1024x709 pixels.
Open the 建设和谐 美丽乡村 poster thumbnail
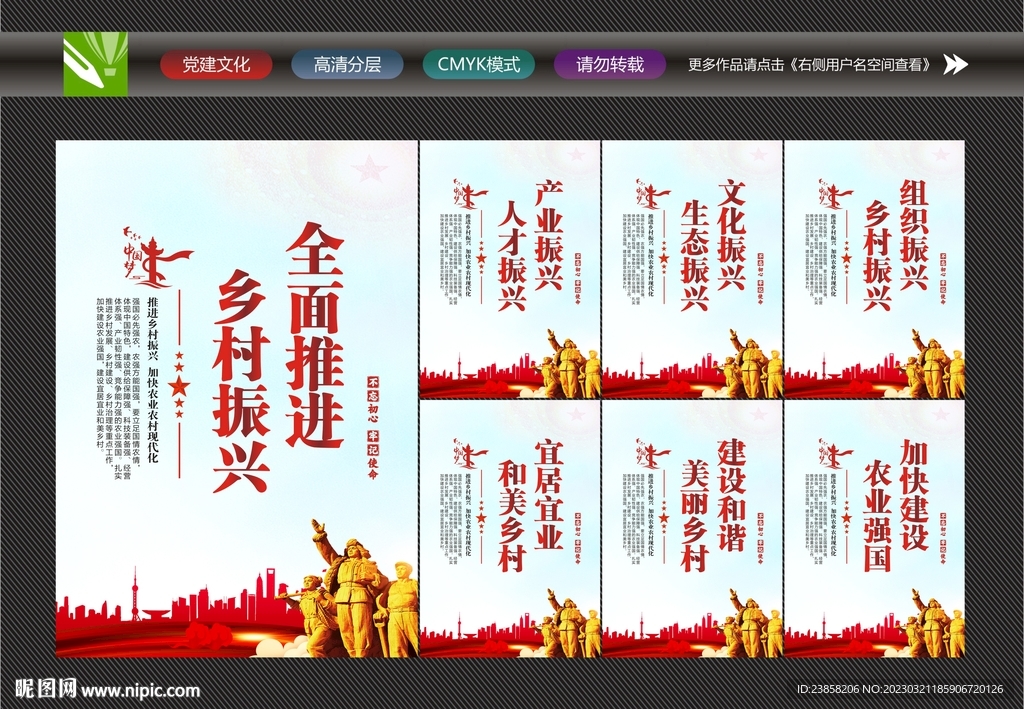click(x=692, y=529)
